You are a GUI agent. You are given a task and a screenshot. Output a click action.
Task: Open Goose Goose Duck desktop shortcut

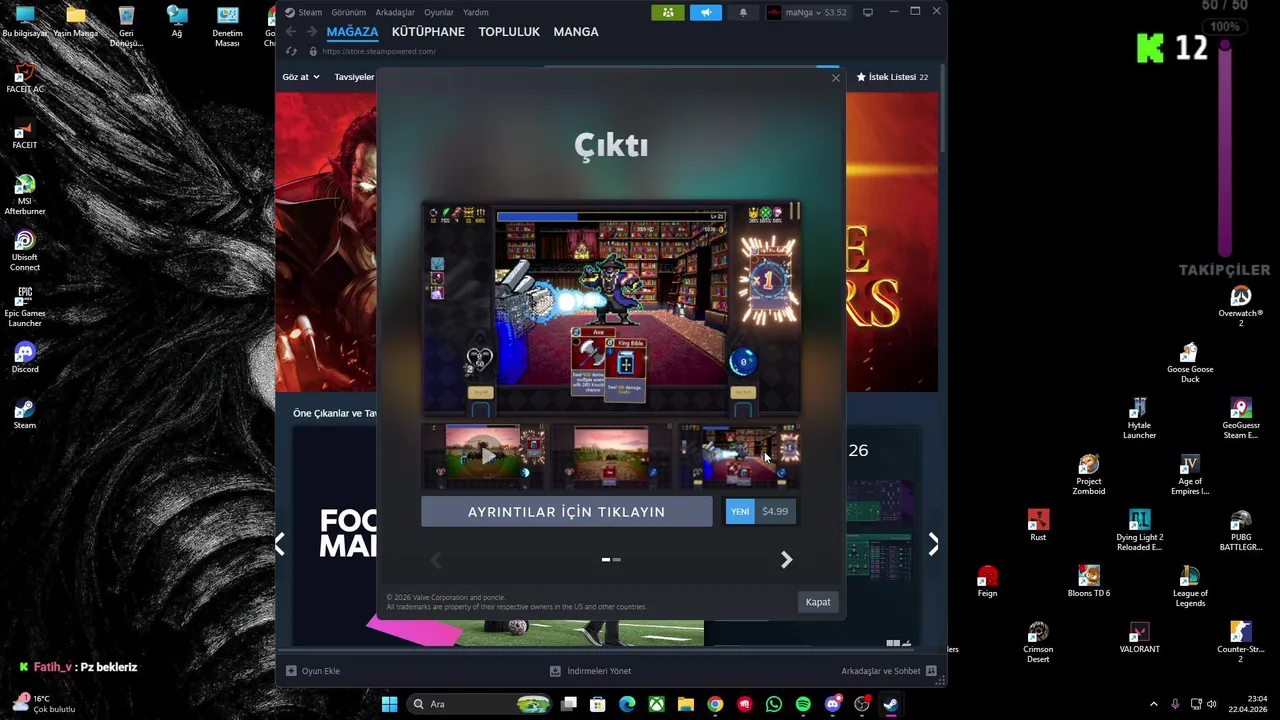click(x=1189, y=362)
